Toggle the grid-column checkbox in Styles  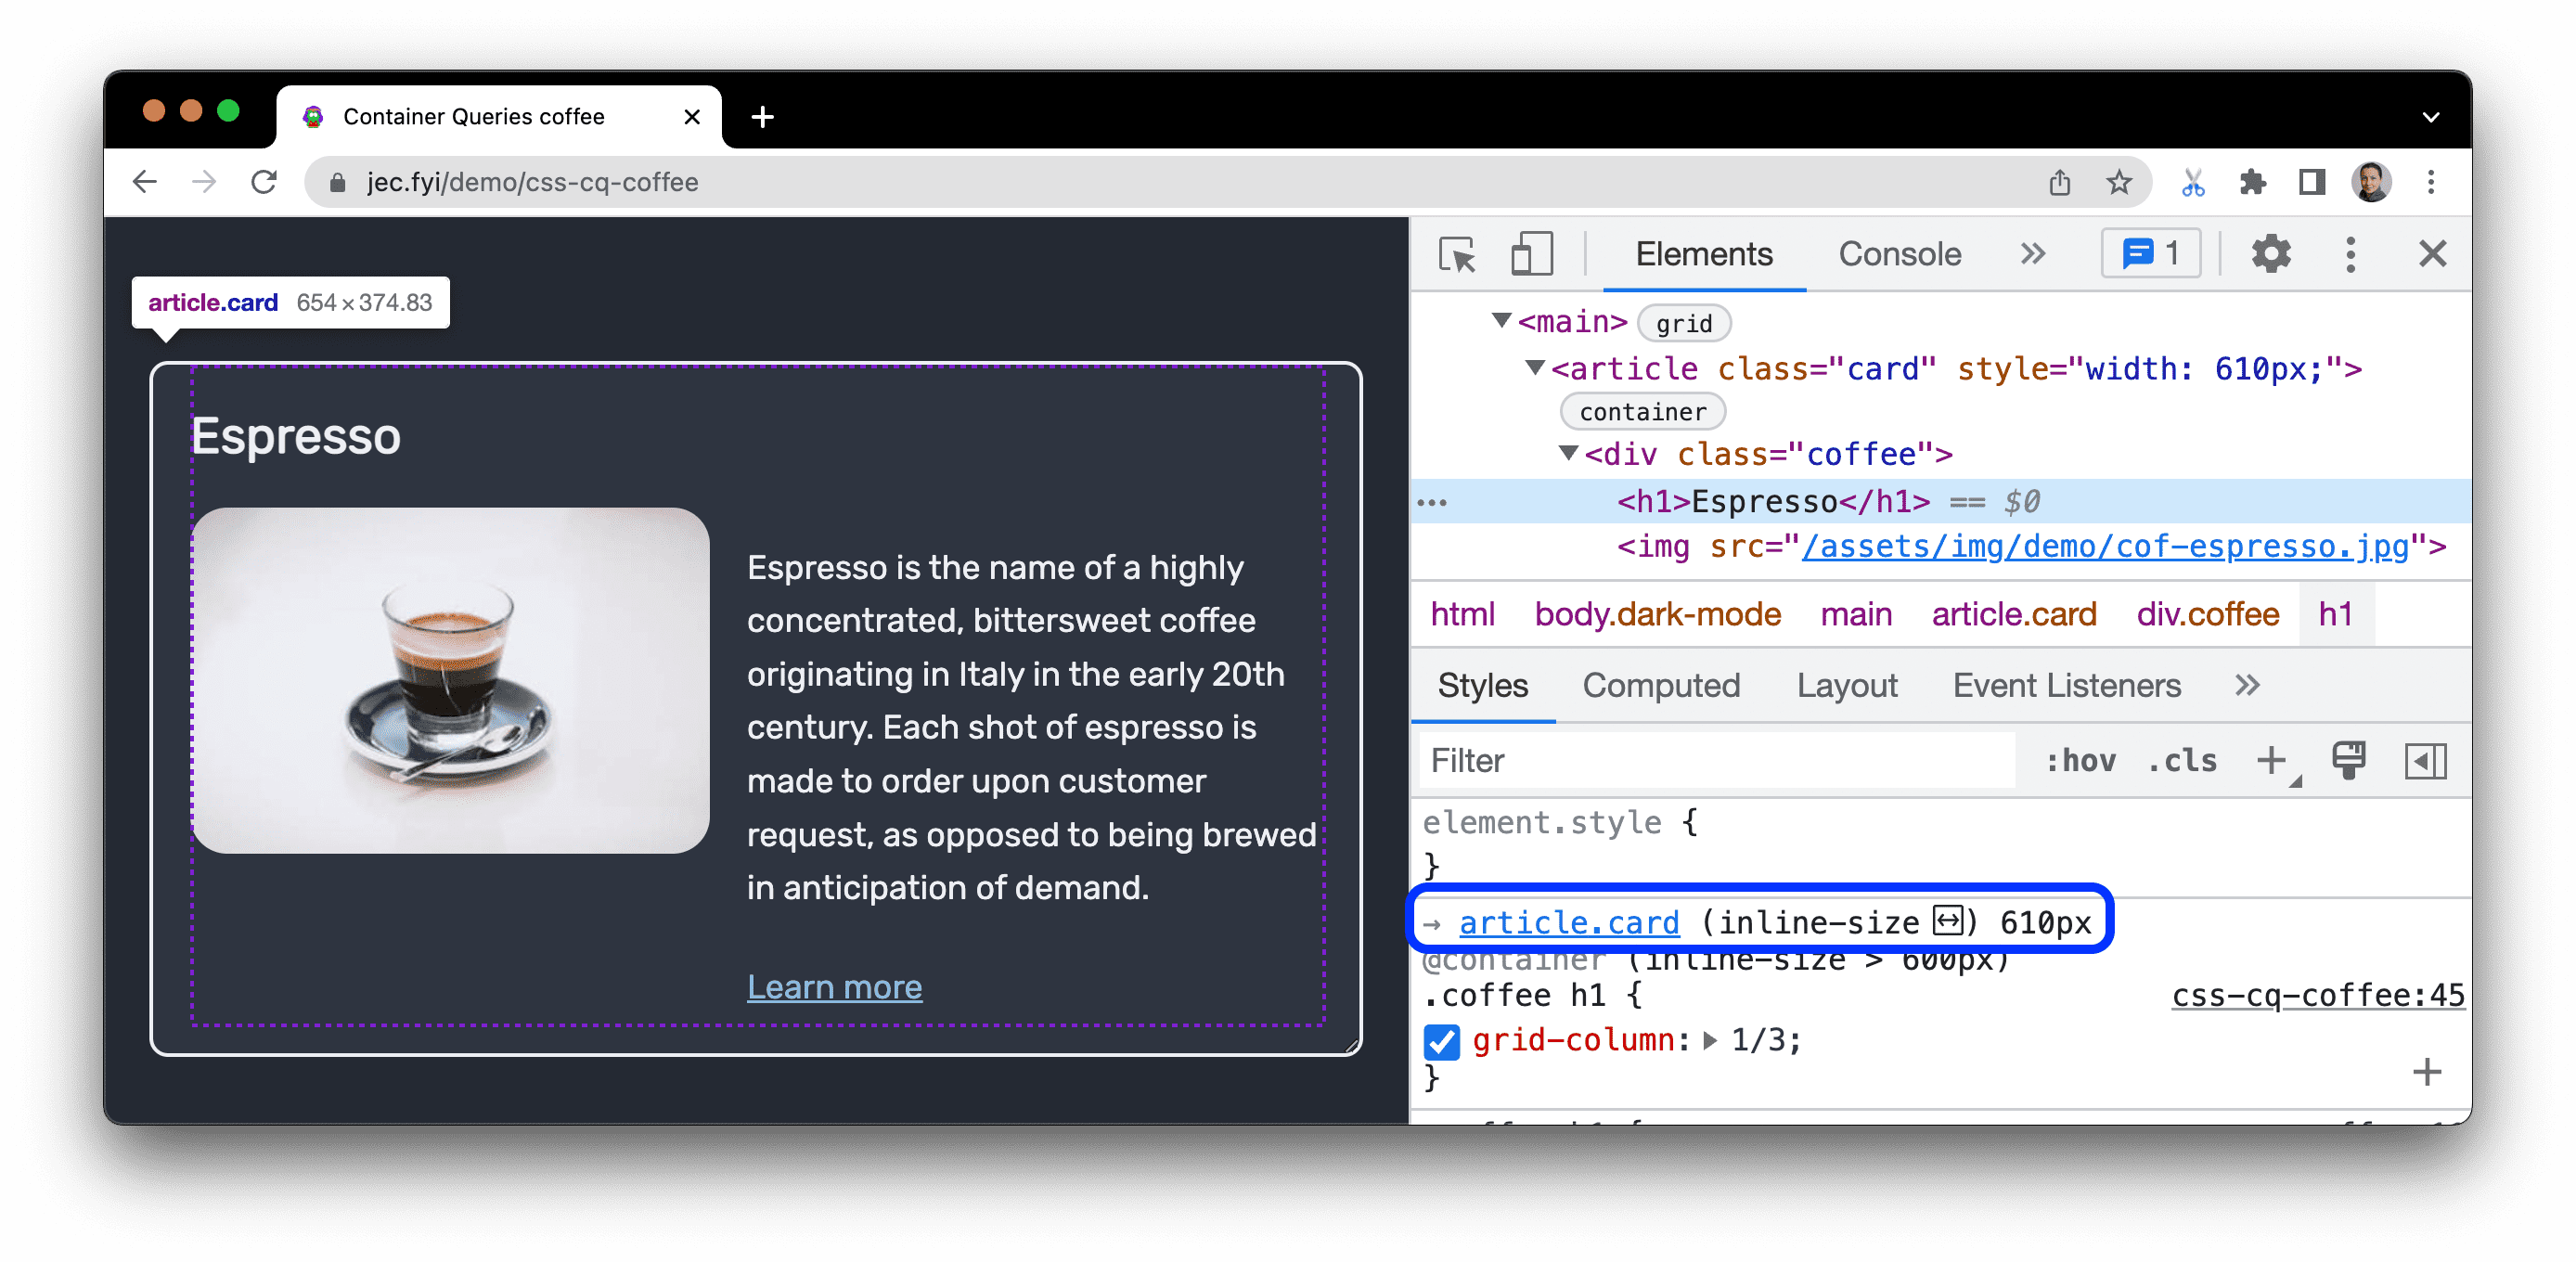tap(1442, 1038)
